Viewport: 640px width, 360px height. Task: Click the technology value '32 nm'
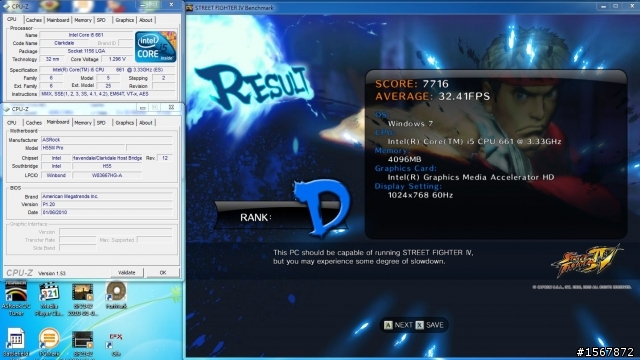point(52,59)
